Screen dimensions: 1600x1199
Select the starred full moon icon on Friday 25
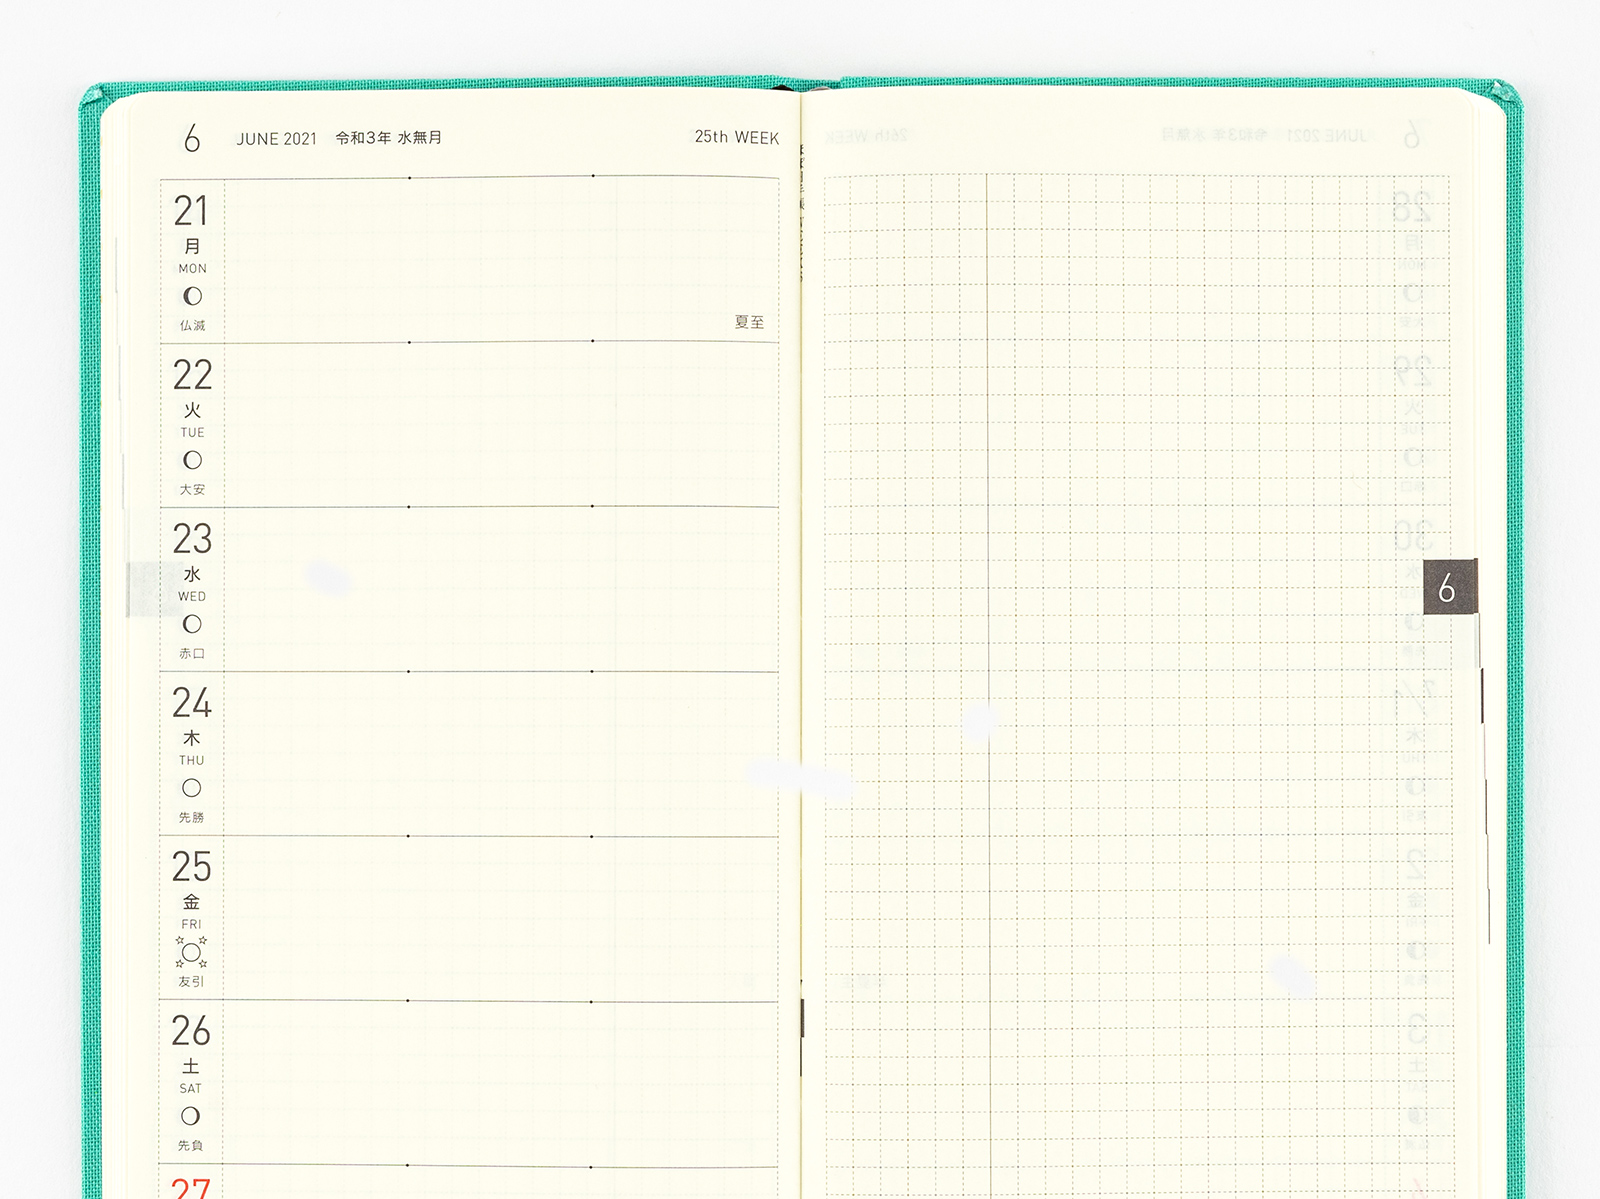tap(191, 952)
